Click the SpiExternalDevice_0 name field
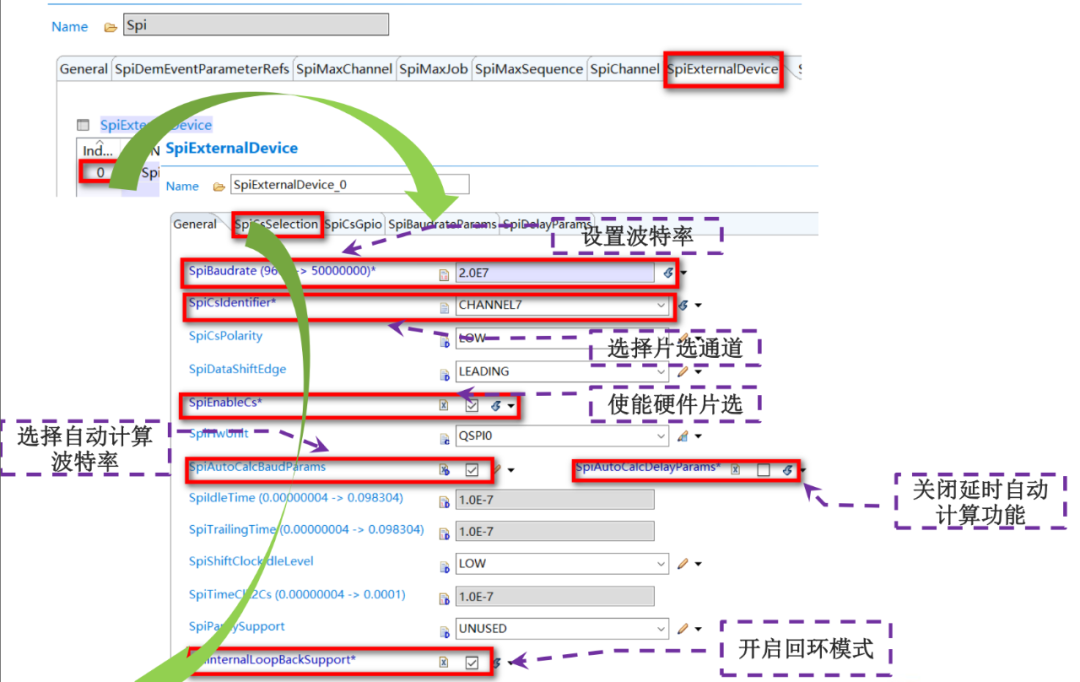This screenshot has width=1080, height=682. (350, 185)
